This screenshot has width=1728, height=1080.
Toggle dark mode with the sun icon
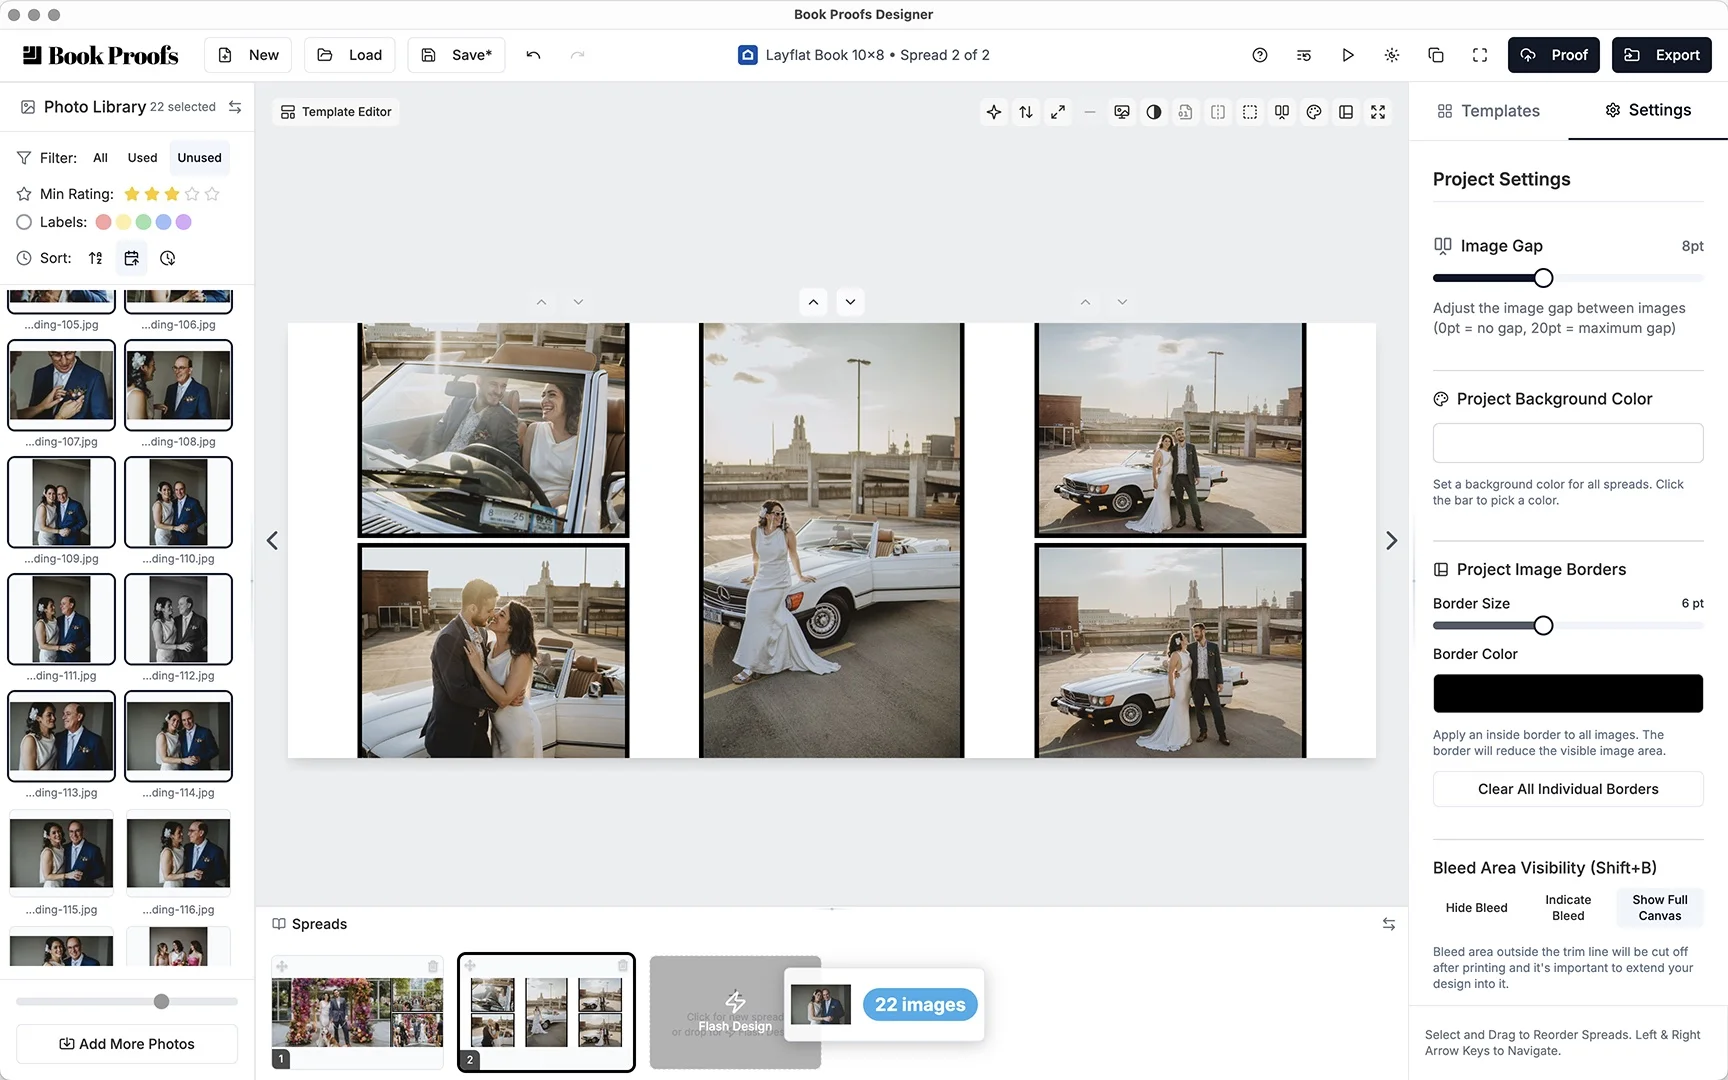coord(1391,55)
